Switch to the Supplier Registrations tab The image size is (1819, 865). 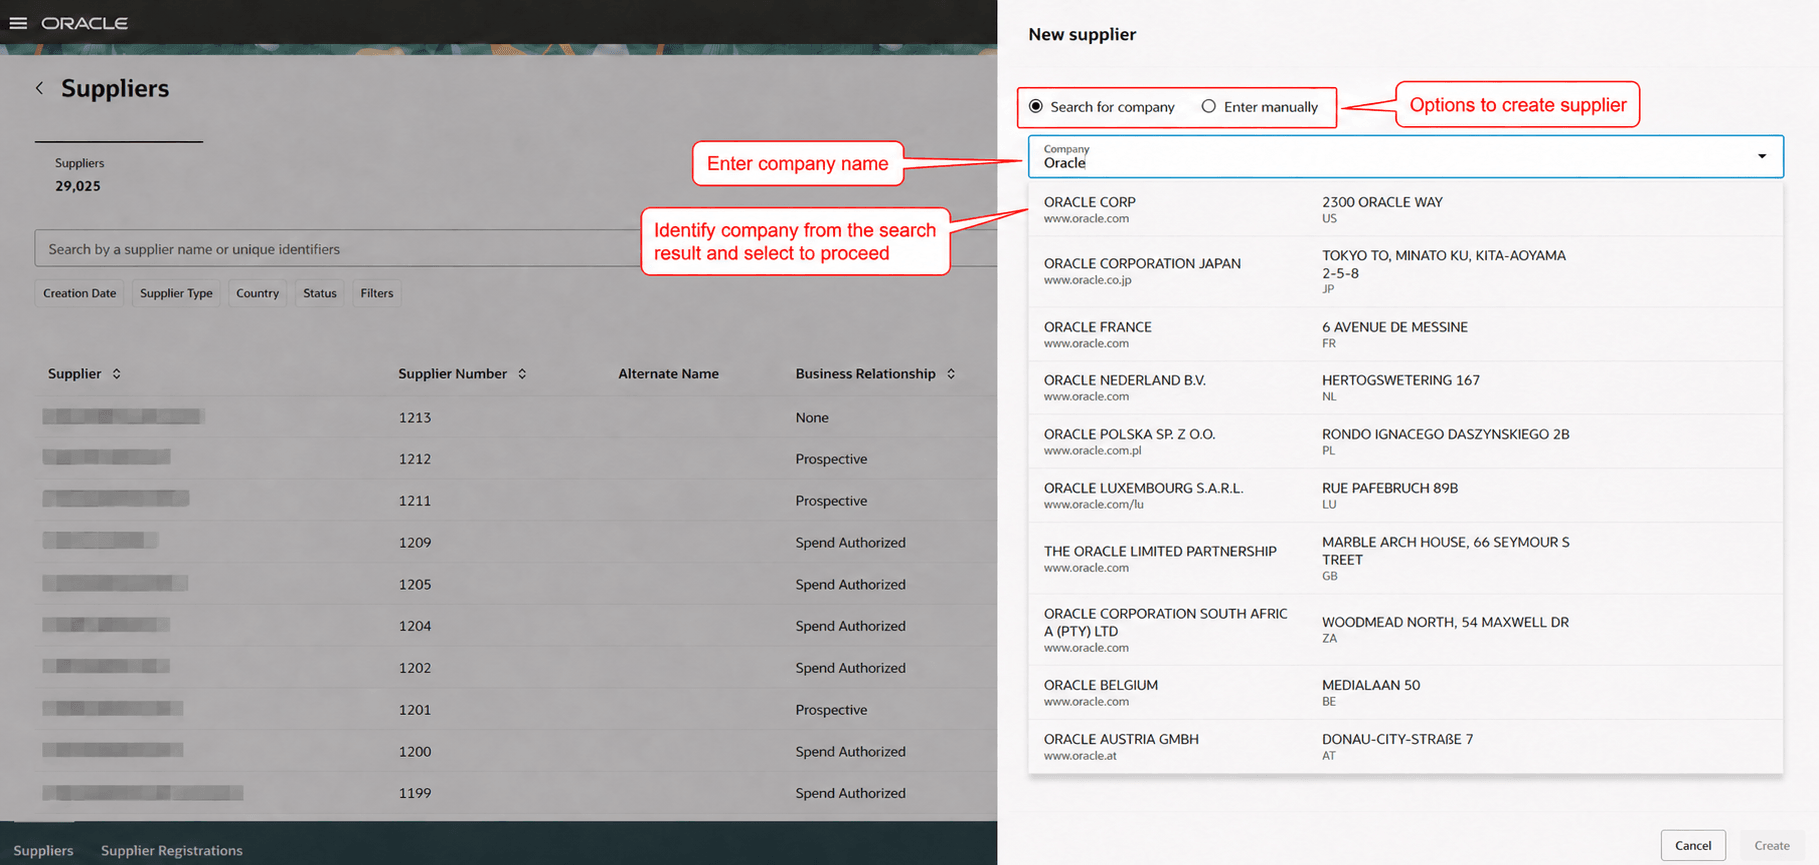click(x=172, y=850)
